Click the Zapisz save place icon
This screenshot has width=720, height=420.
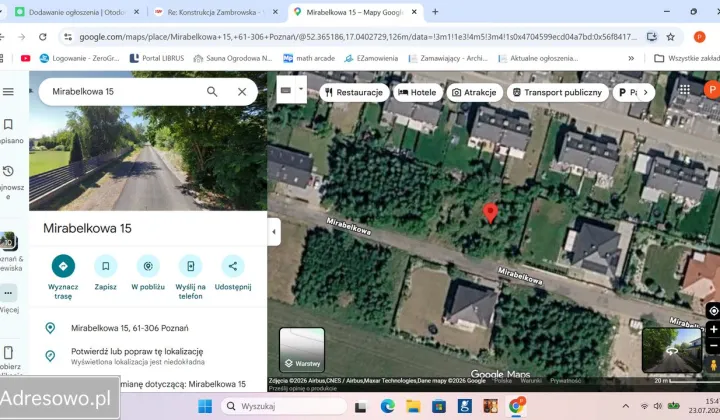point(106,266)
